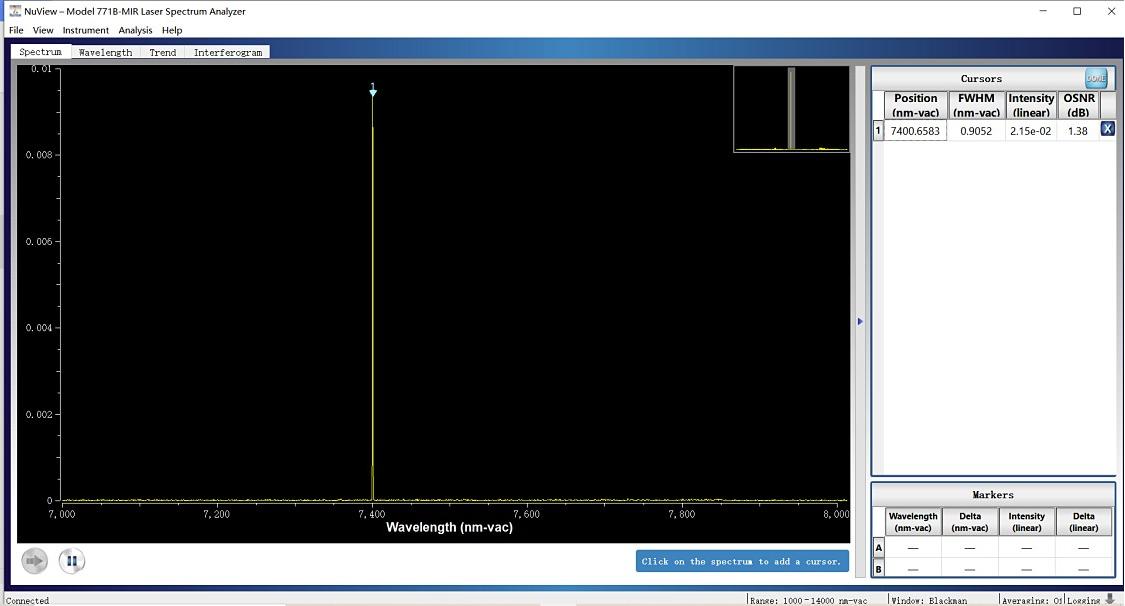The width and height of the screenshot is (1125, 606).
Task: Click the DONE button in Cursors panel
Action: pyautogui.click(x=1096, y=78)
